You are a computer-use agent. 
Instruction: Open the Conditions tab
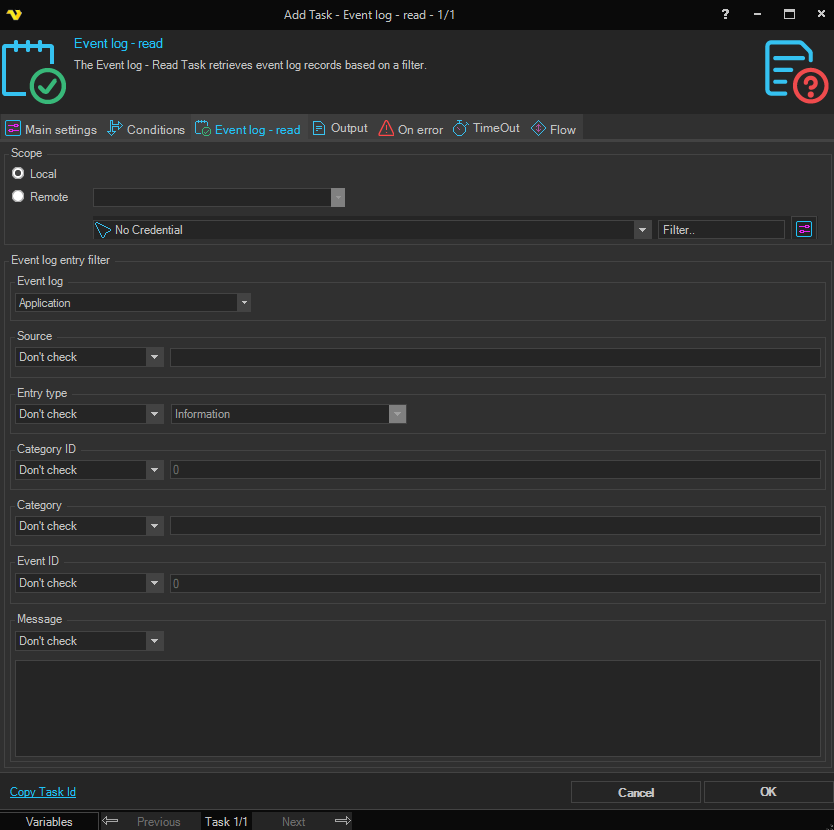pos(146,129)
